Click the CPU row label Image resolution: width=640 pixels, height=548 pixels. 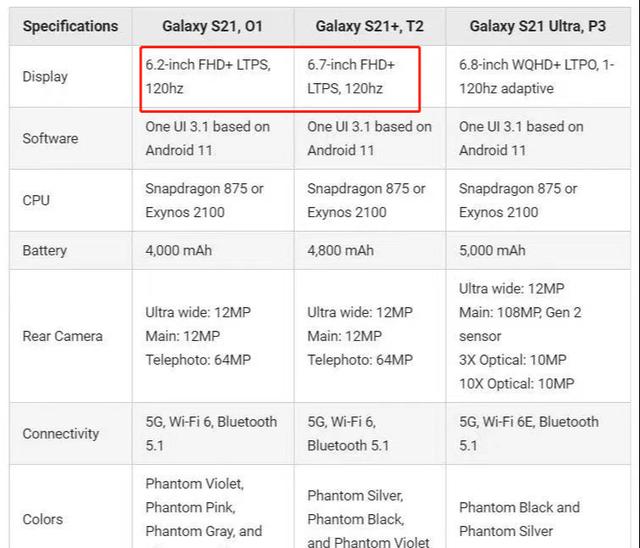pyautogui.click(x=36, y=200)
